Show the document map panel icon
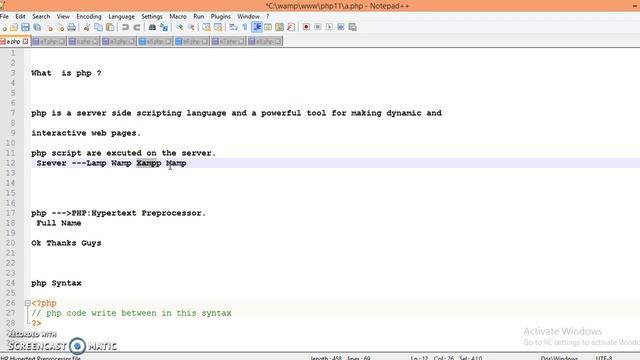 pos(280,27)
